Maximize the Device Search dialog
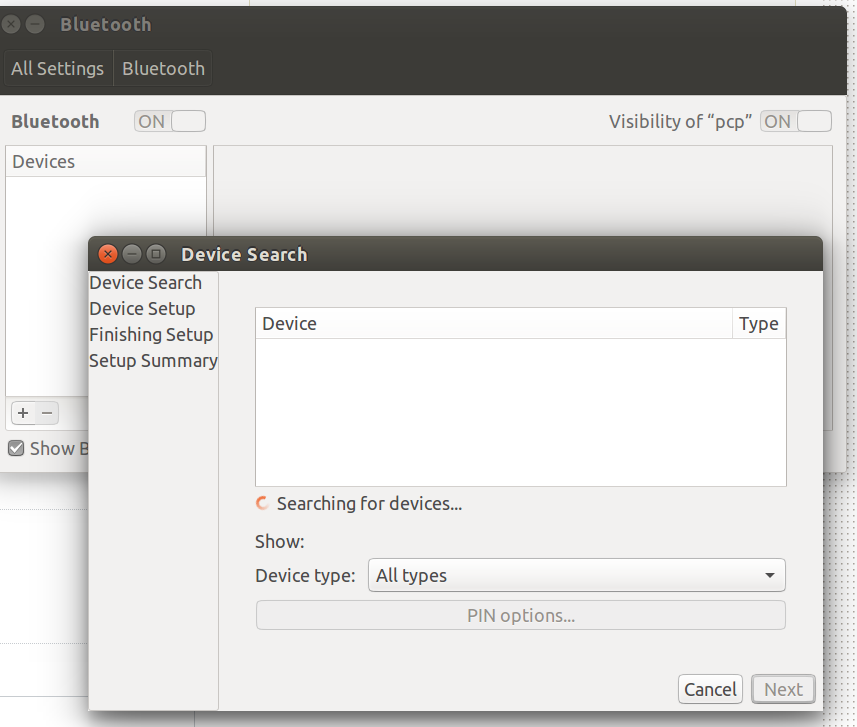857x727 pixels. 156,254
